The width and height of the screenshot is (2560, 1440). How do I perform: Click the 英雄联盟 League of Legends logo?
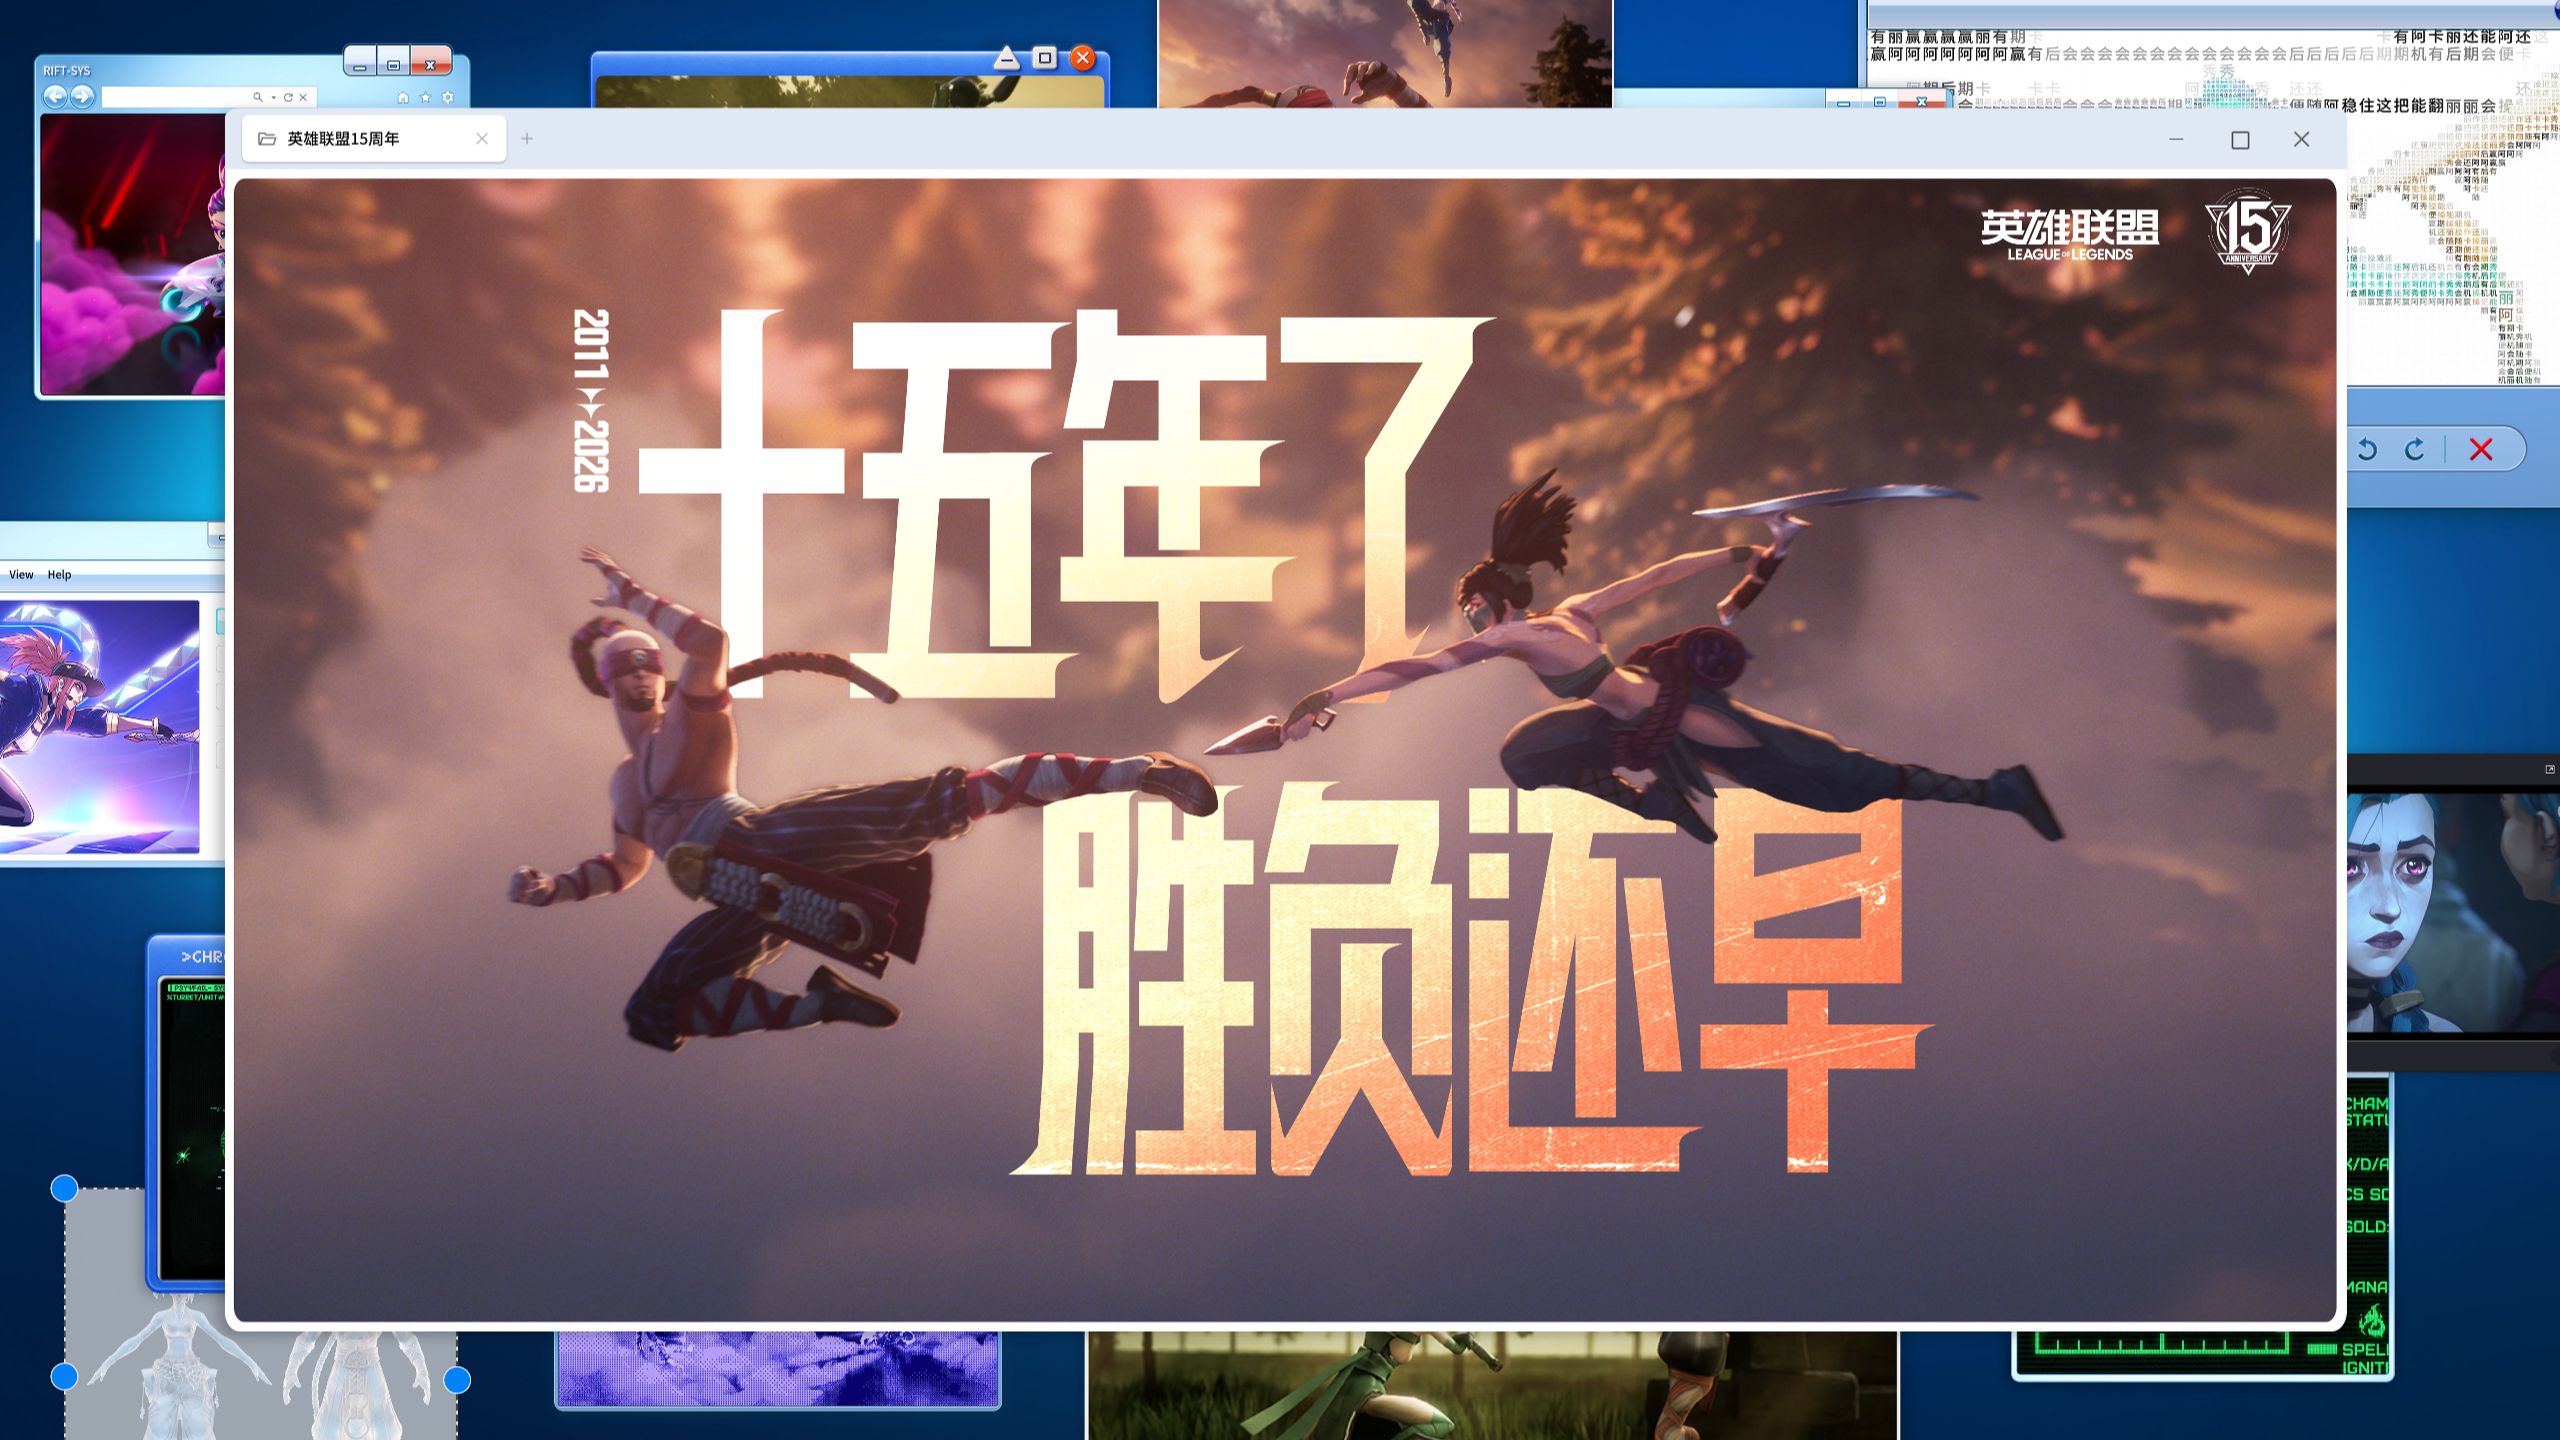(x=2069, y=235)
